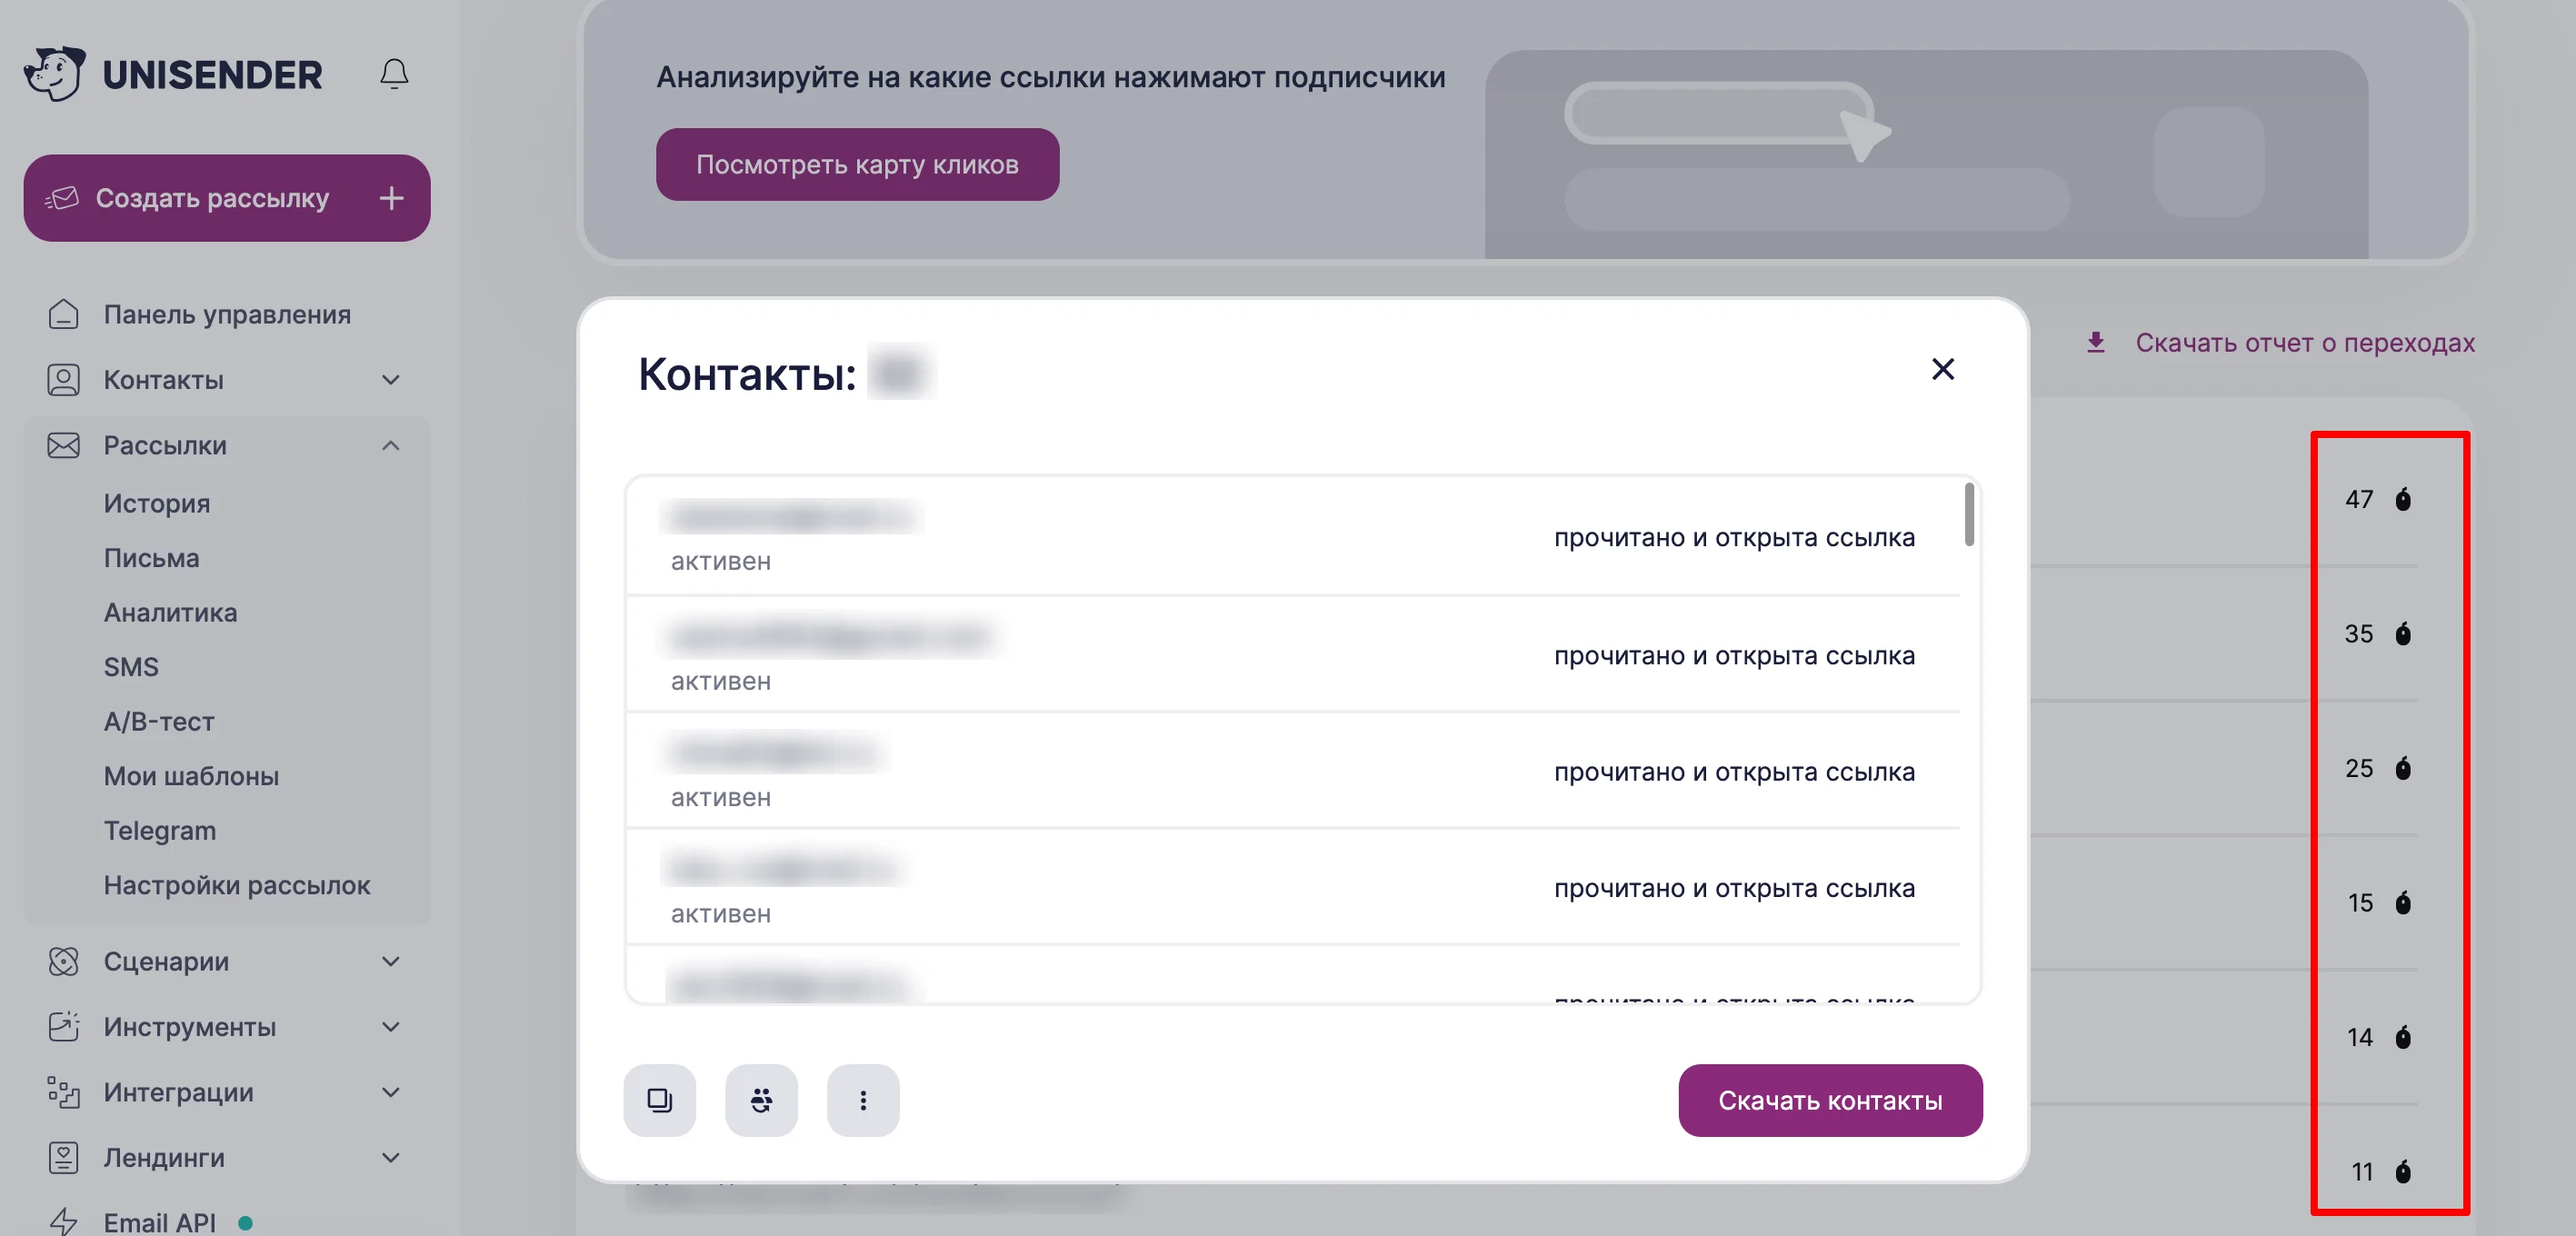Collapse the Рассылки sidebar section
This screenshot has height=1236, width=2576.
click(391, 445)
